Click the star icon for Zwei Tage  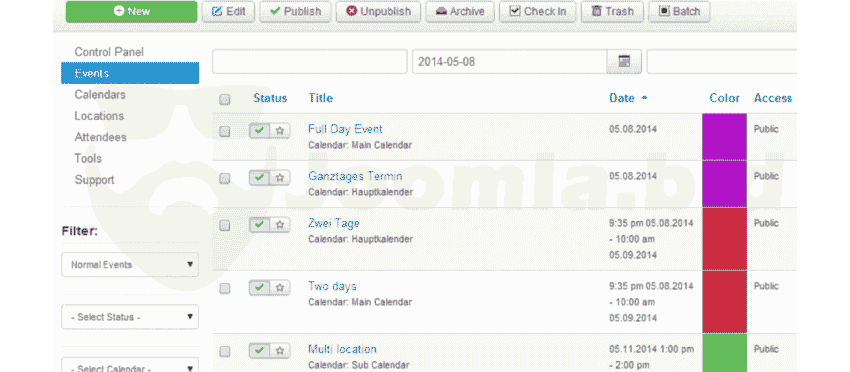click(x=280, y=225)
